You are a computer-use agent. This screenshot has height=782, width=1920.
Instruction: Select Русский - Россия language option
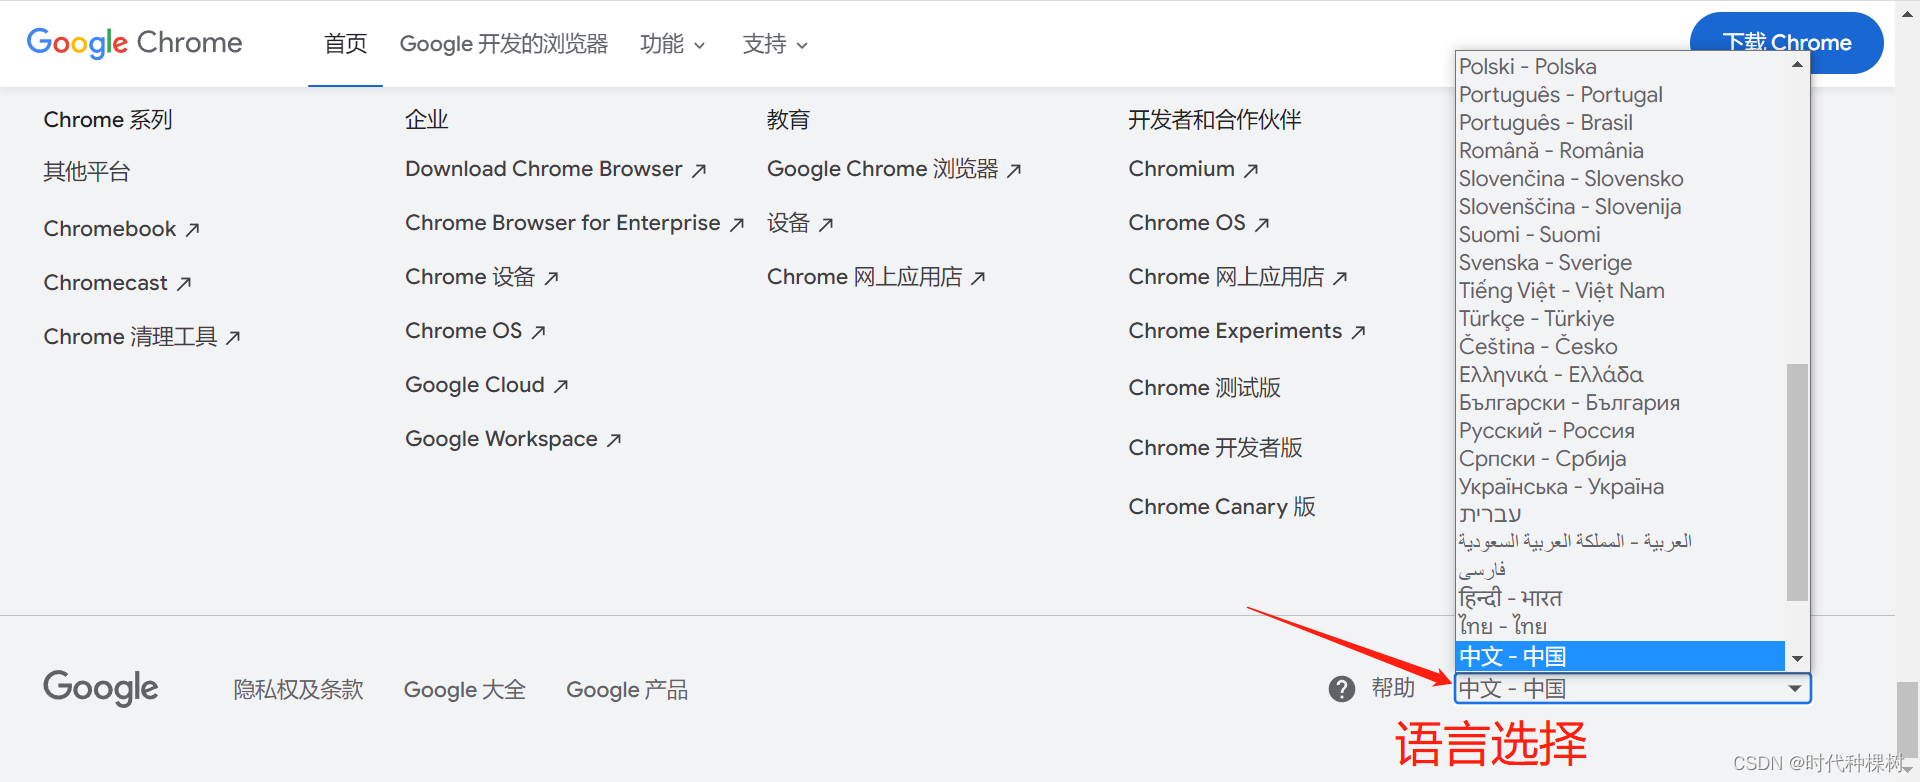point(1621,431)
